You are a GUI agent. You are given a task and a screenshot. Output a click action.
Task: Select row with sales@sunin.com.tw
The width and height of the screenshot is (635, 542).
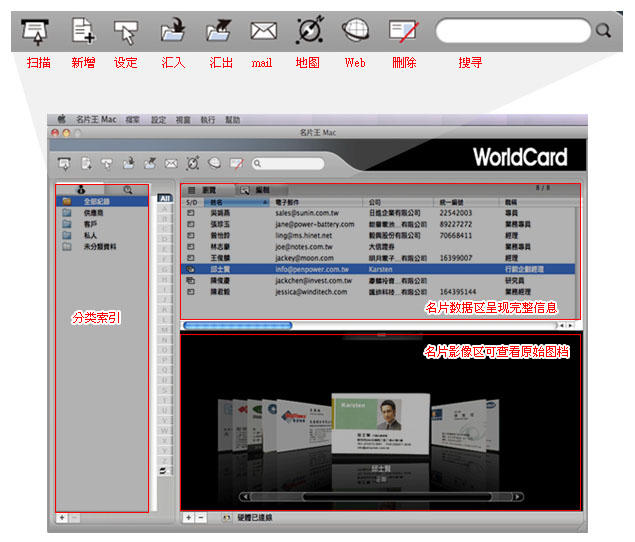point(378,213)
